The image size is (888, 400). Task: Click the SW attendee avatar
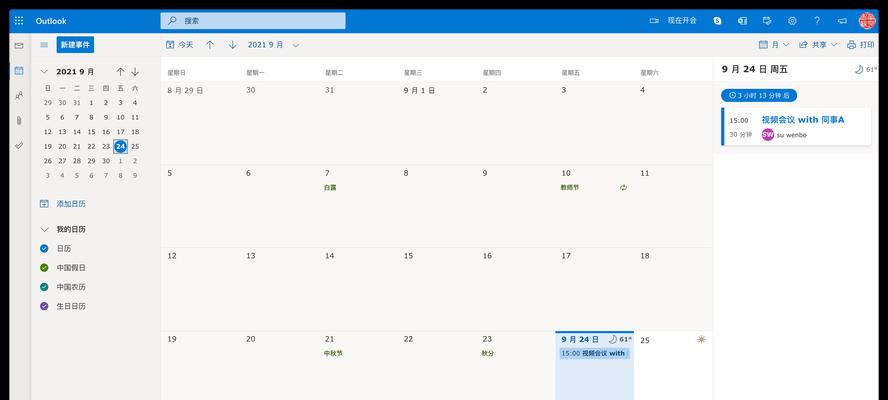pyautogui.click(x=768, y=134)
